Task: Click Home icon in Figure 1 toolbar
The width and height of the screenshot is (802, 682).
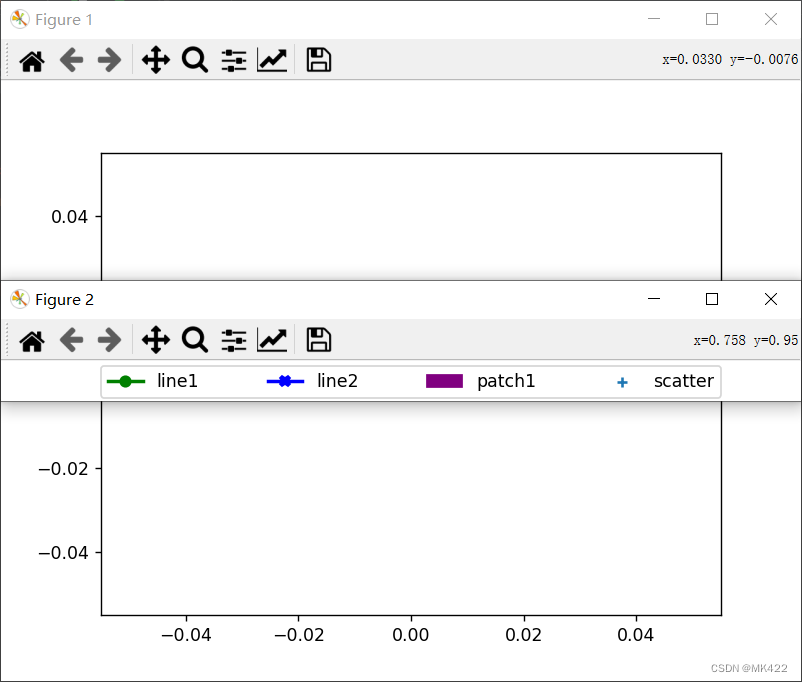Action: click(32, 61)
